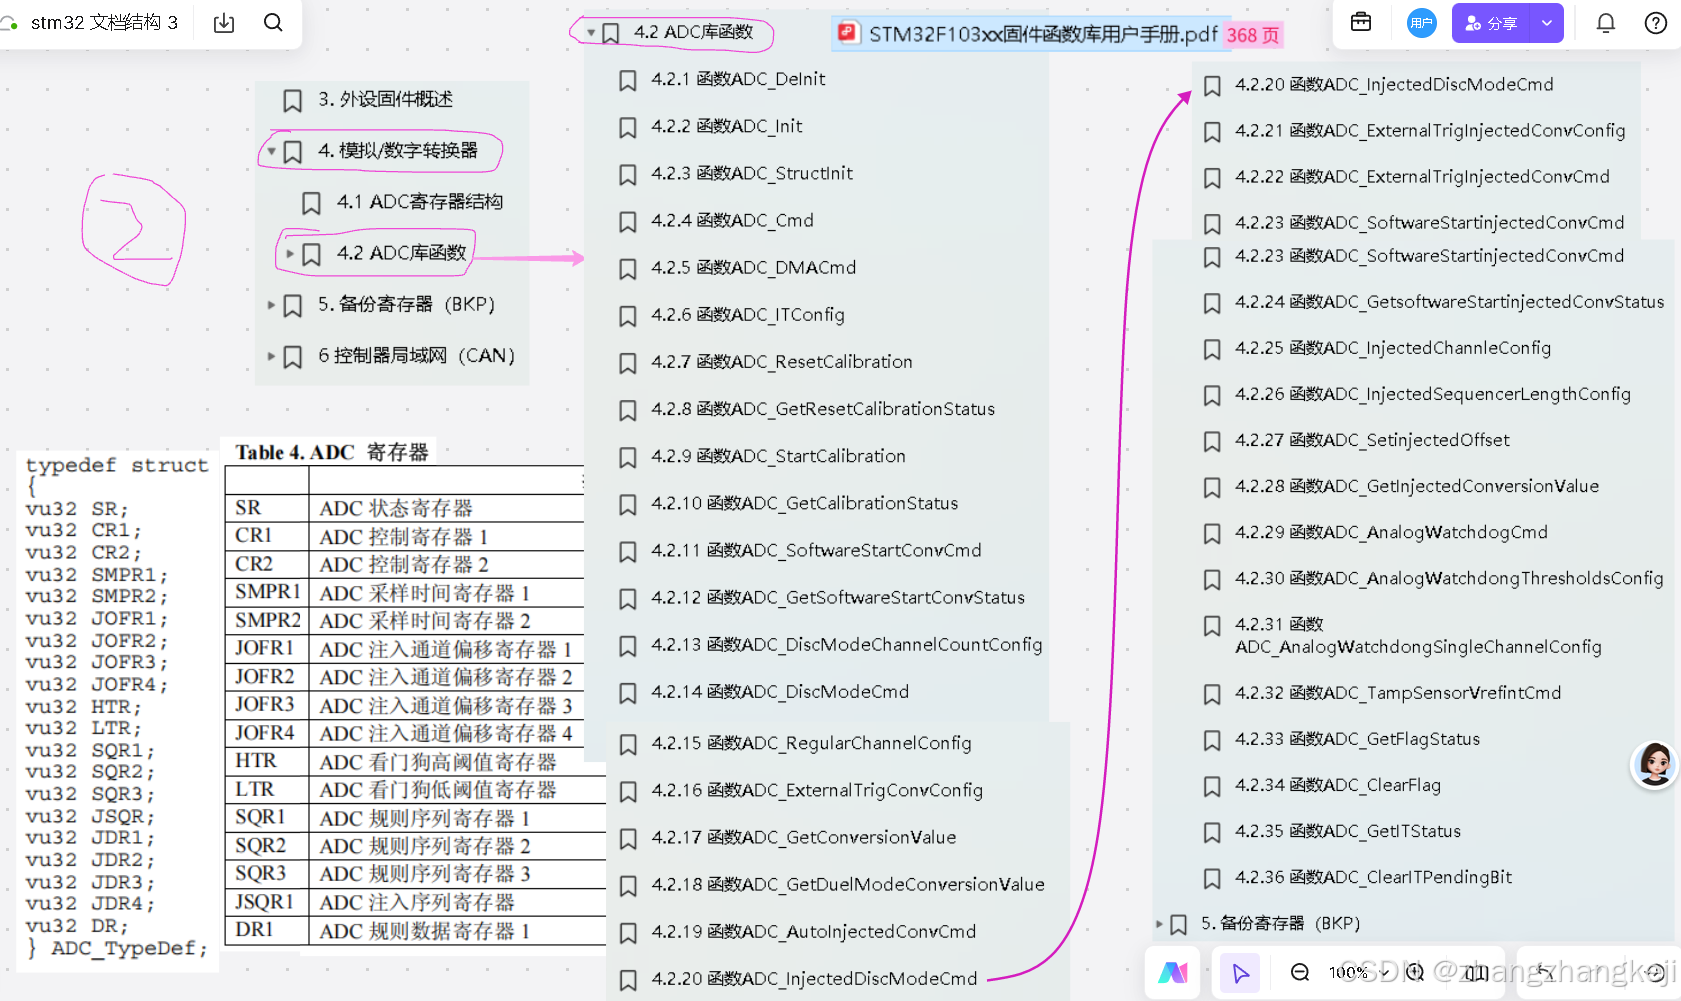The width and height of the screenshot is (1681, 1001).
Task: Open the share options dropdown arrow
Action: coord(1547,23)
